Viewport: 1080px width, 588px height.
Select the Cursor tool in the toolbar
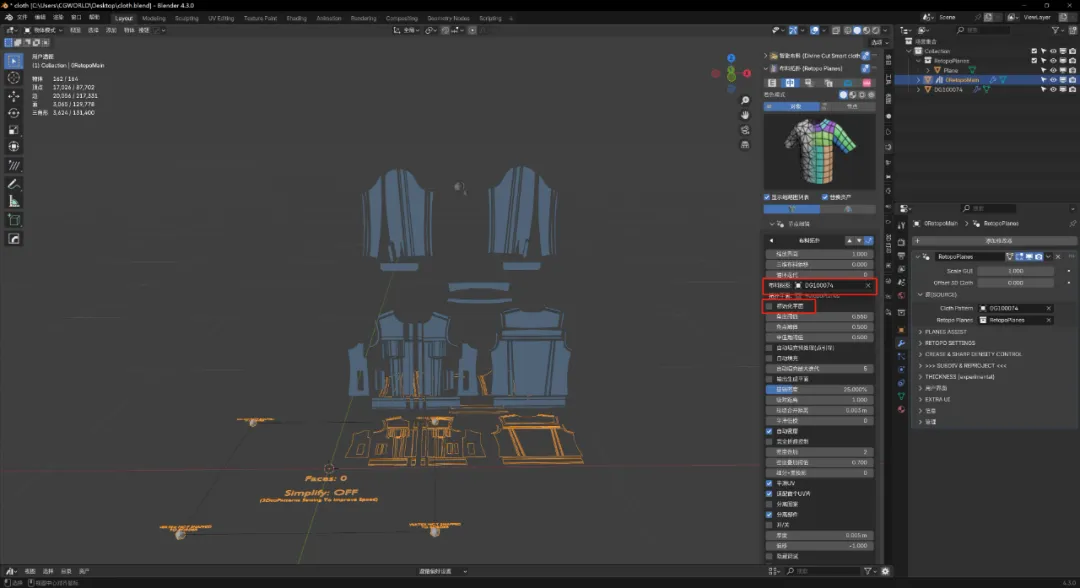coord(14,78)
